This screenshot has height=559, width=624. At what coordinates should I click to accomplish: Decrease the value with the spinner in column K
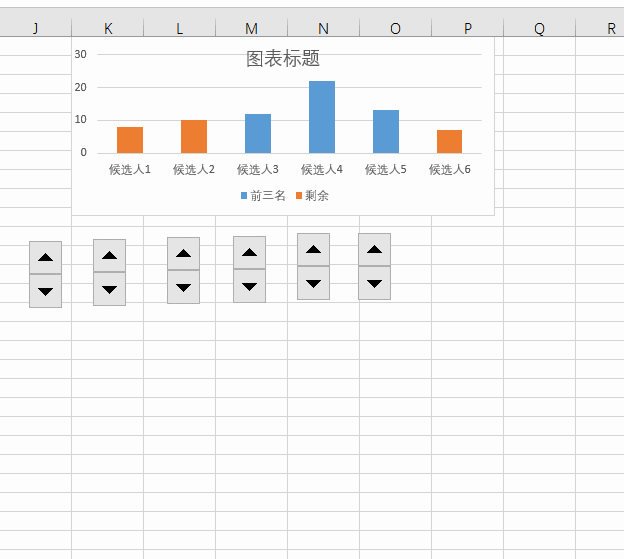[109, 289]
